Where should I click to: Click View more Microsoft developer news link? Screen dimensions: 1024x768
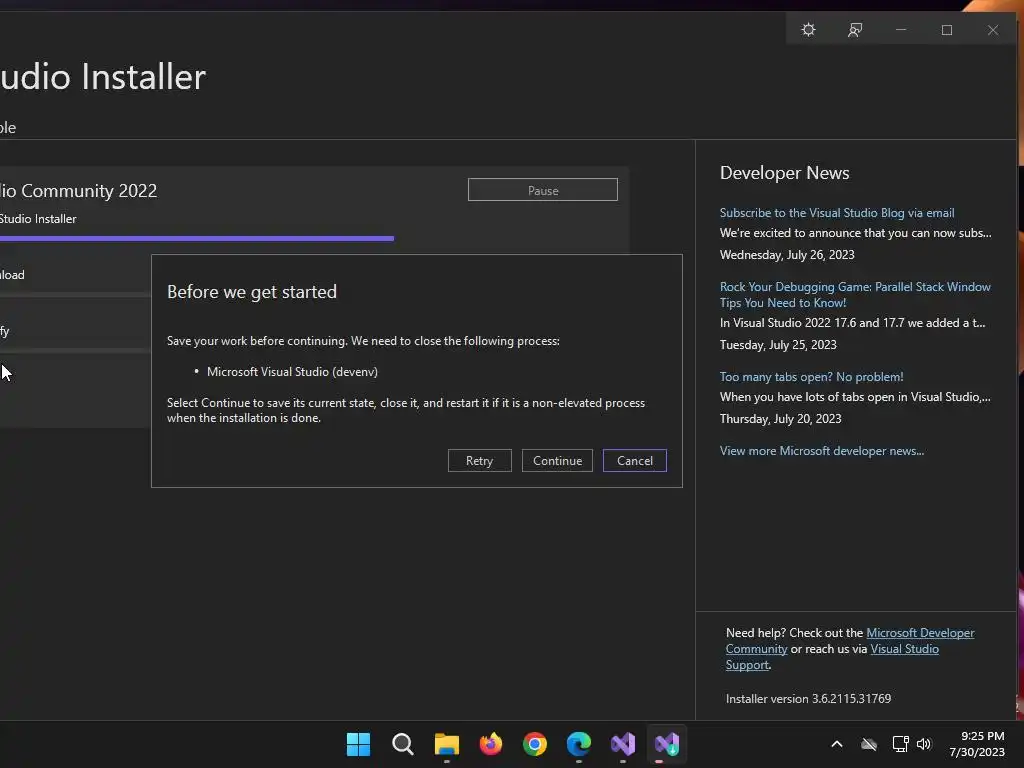pyautogui.click(x=822, y=451)
